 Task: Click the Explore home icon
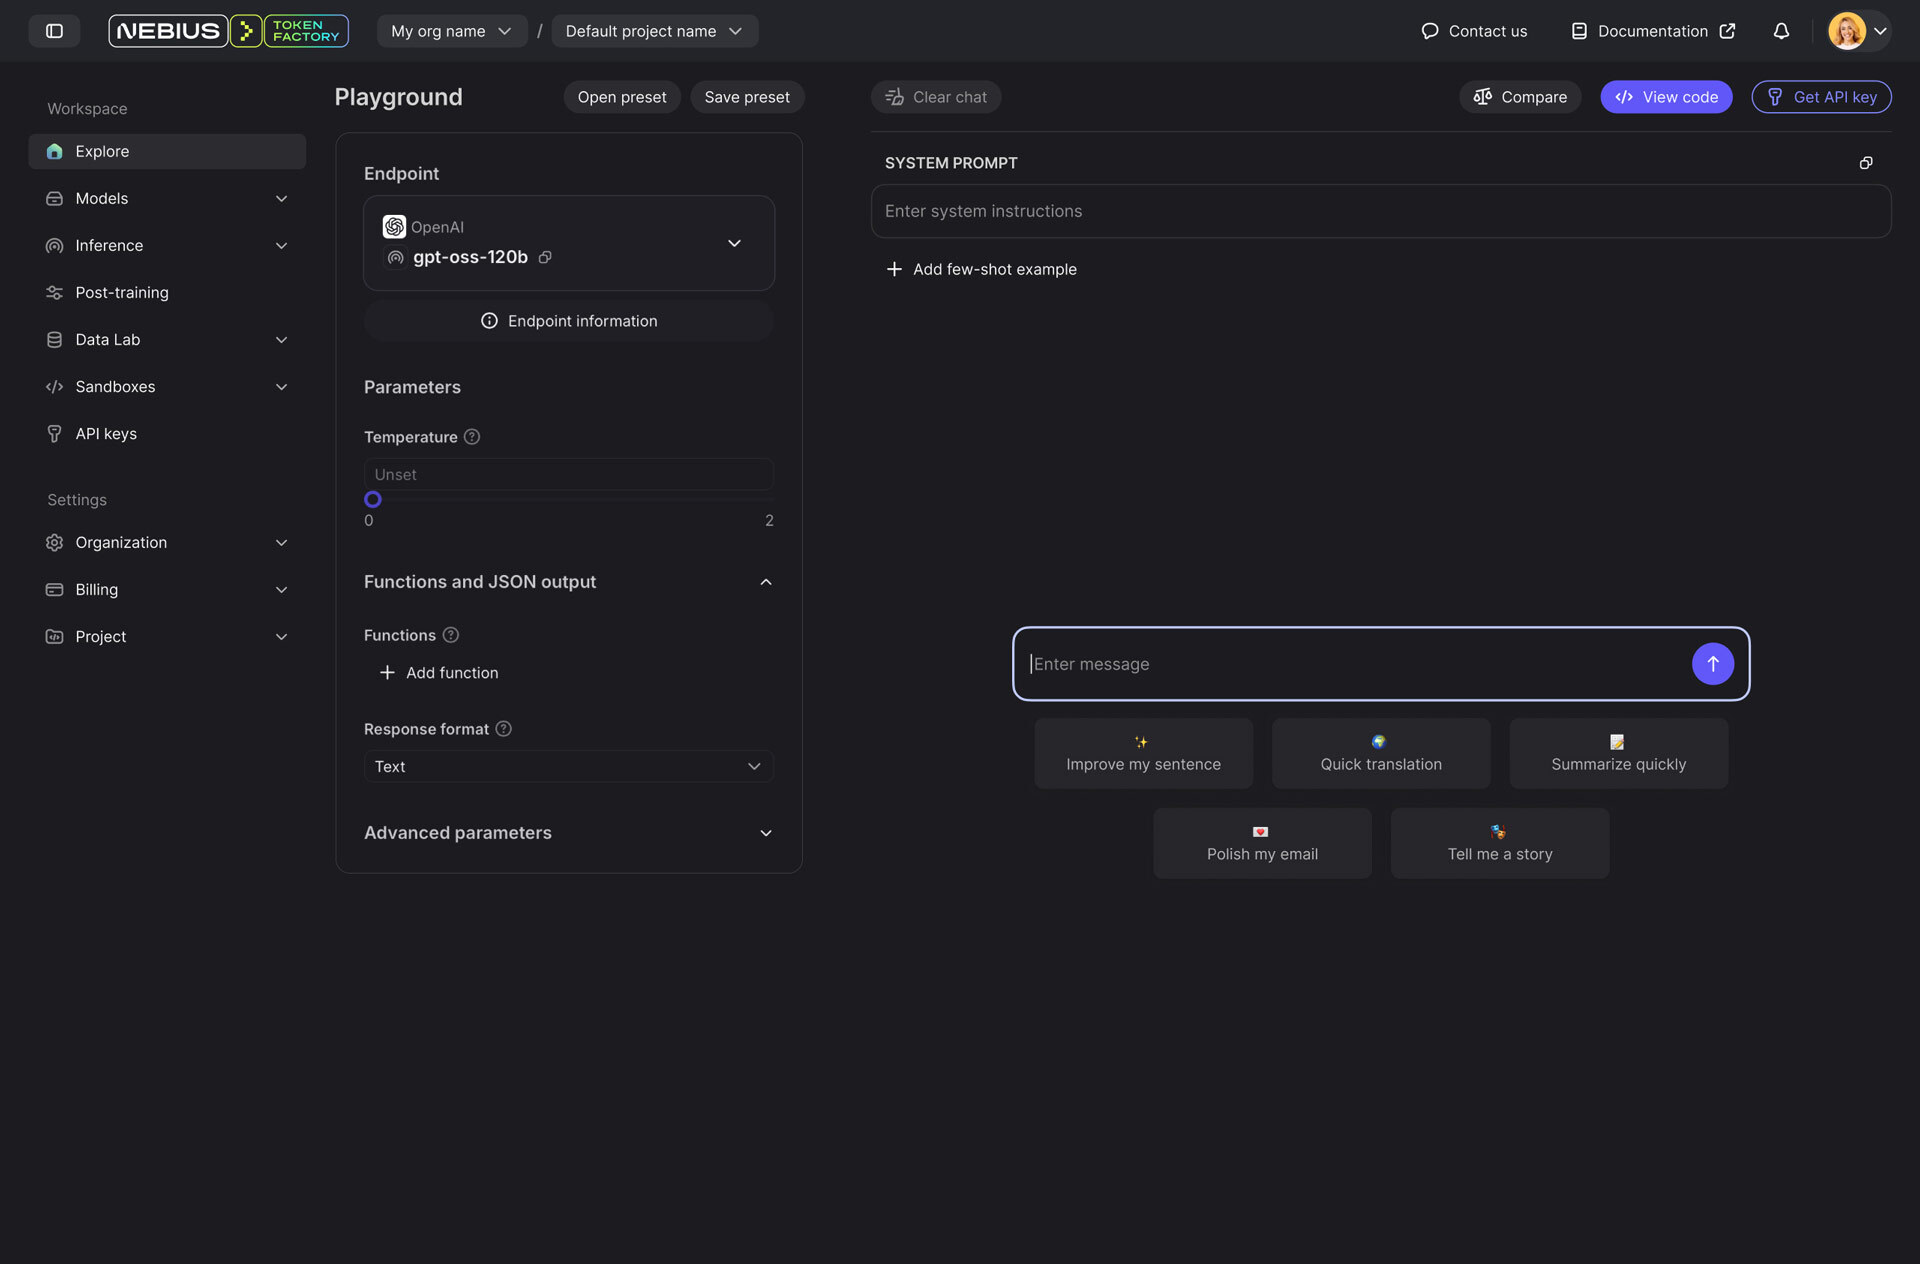pos(55,151)
